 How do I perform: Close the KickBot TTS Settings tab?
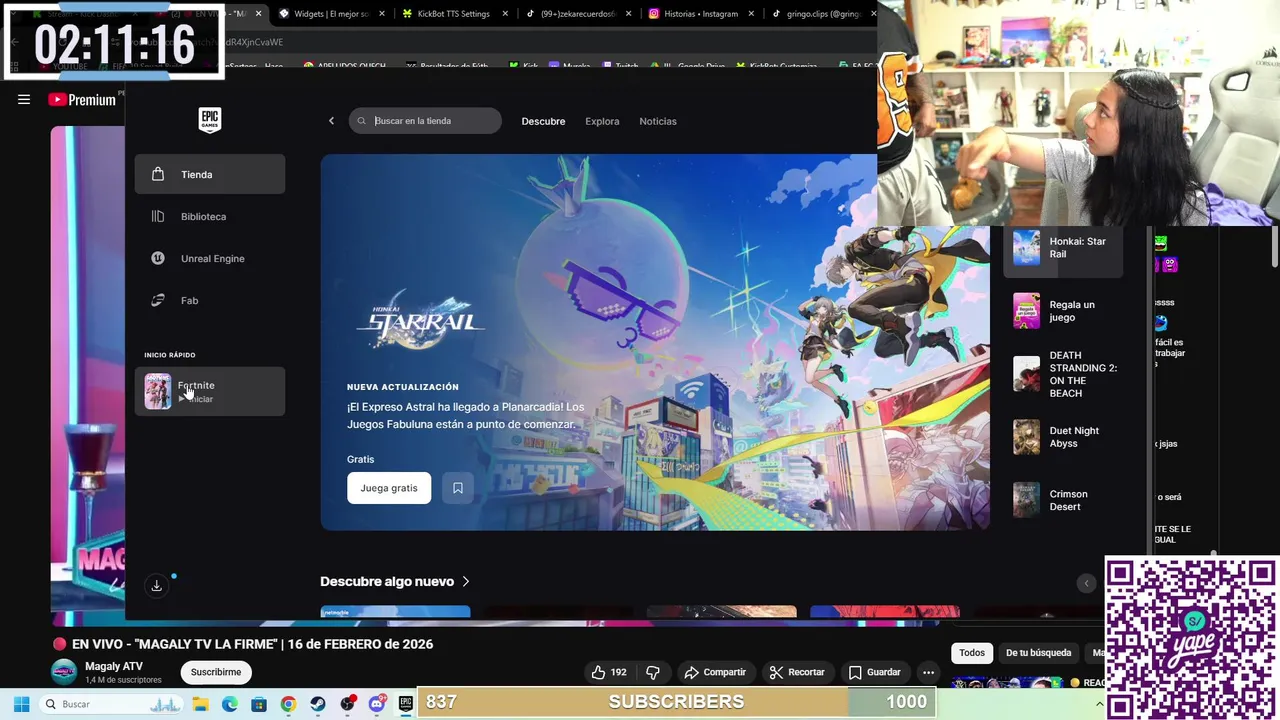[x=505, y=14]
